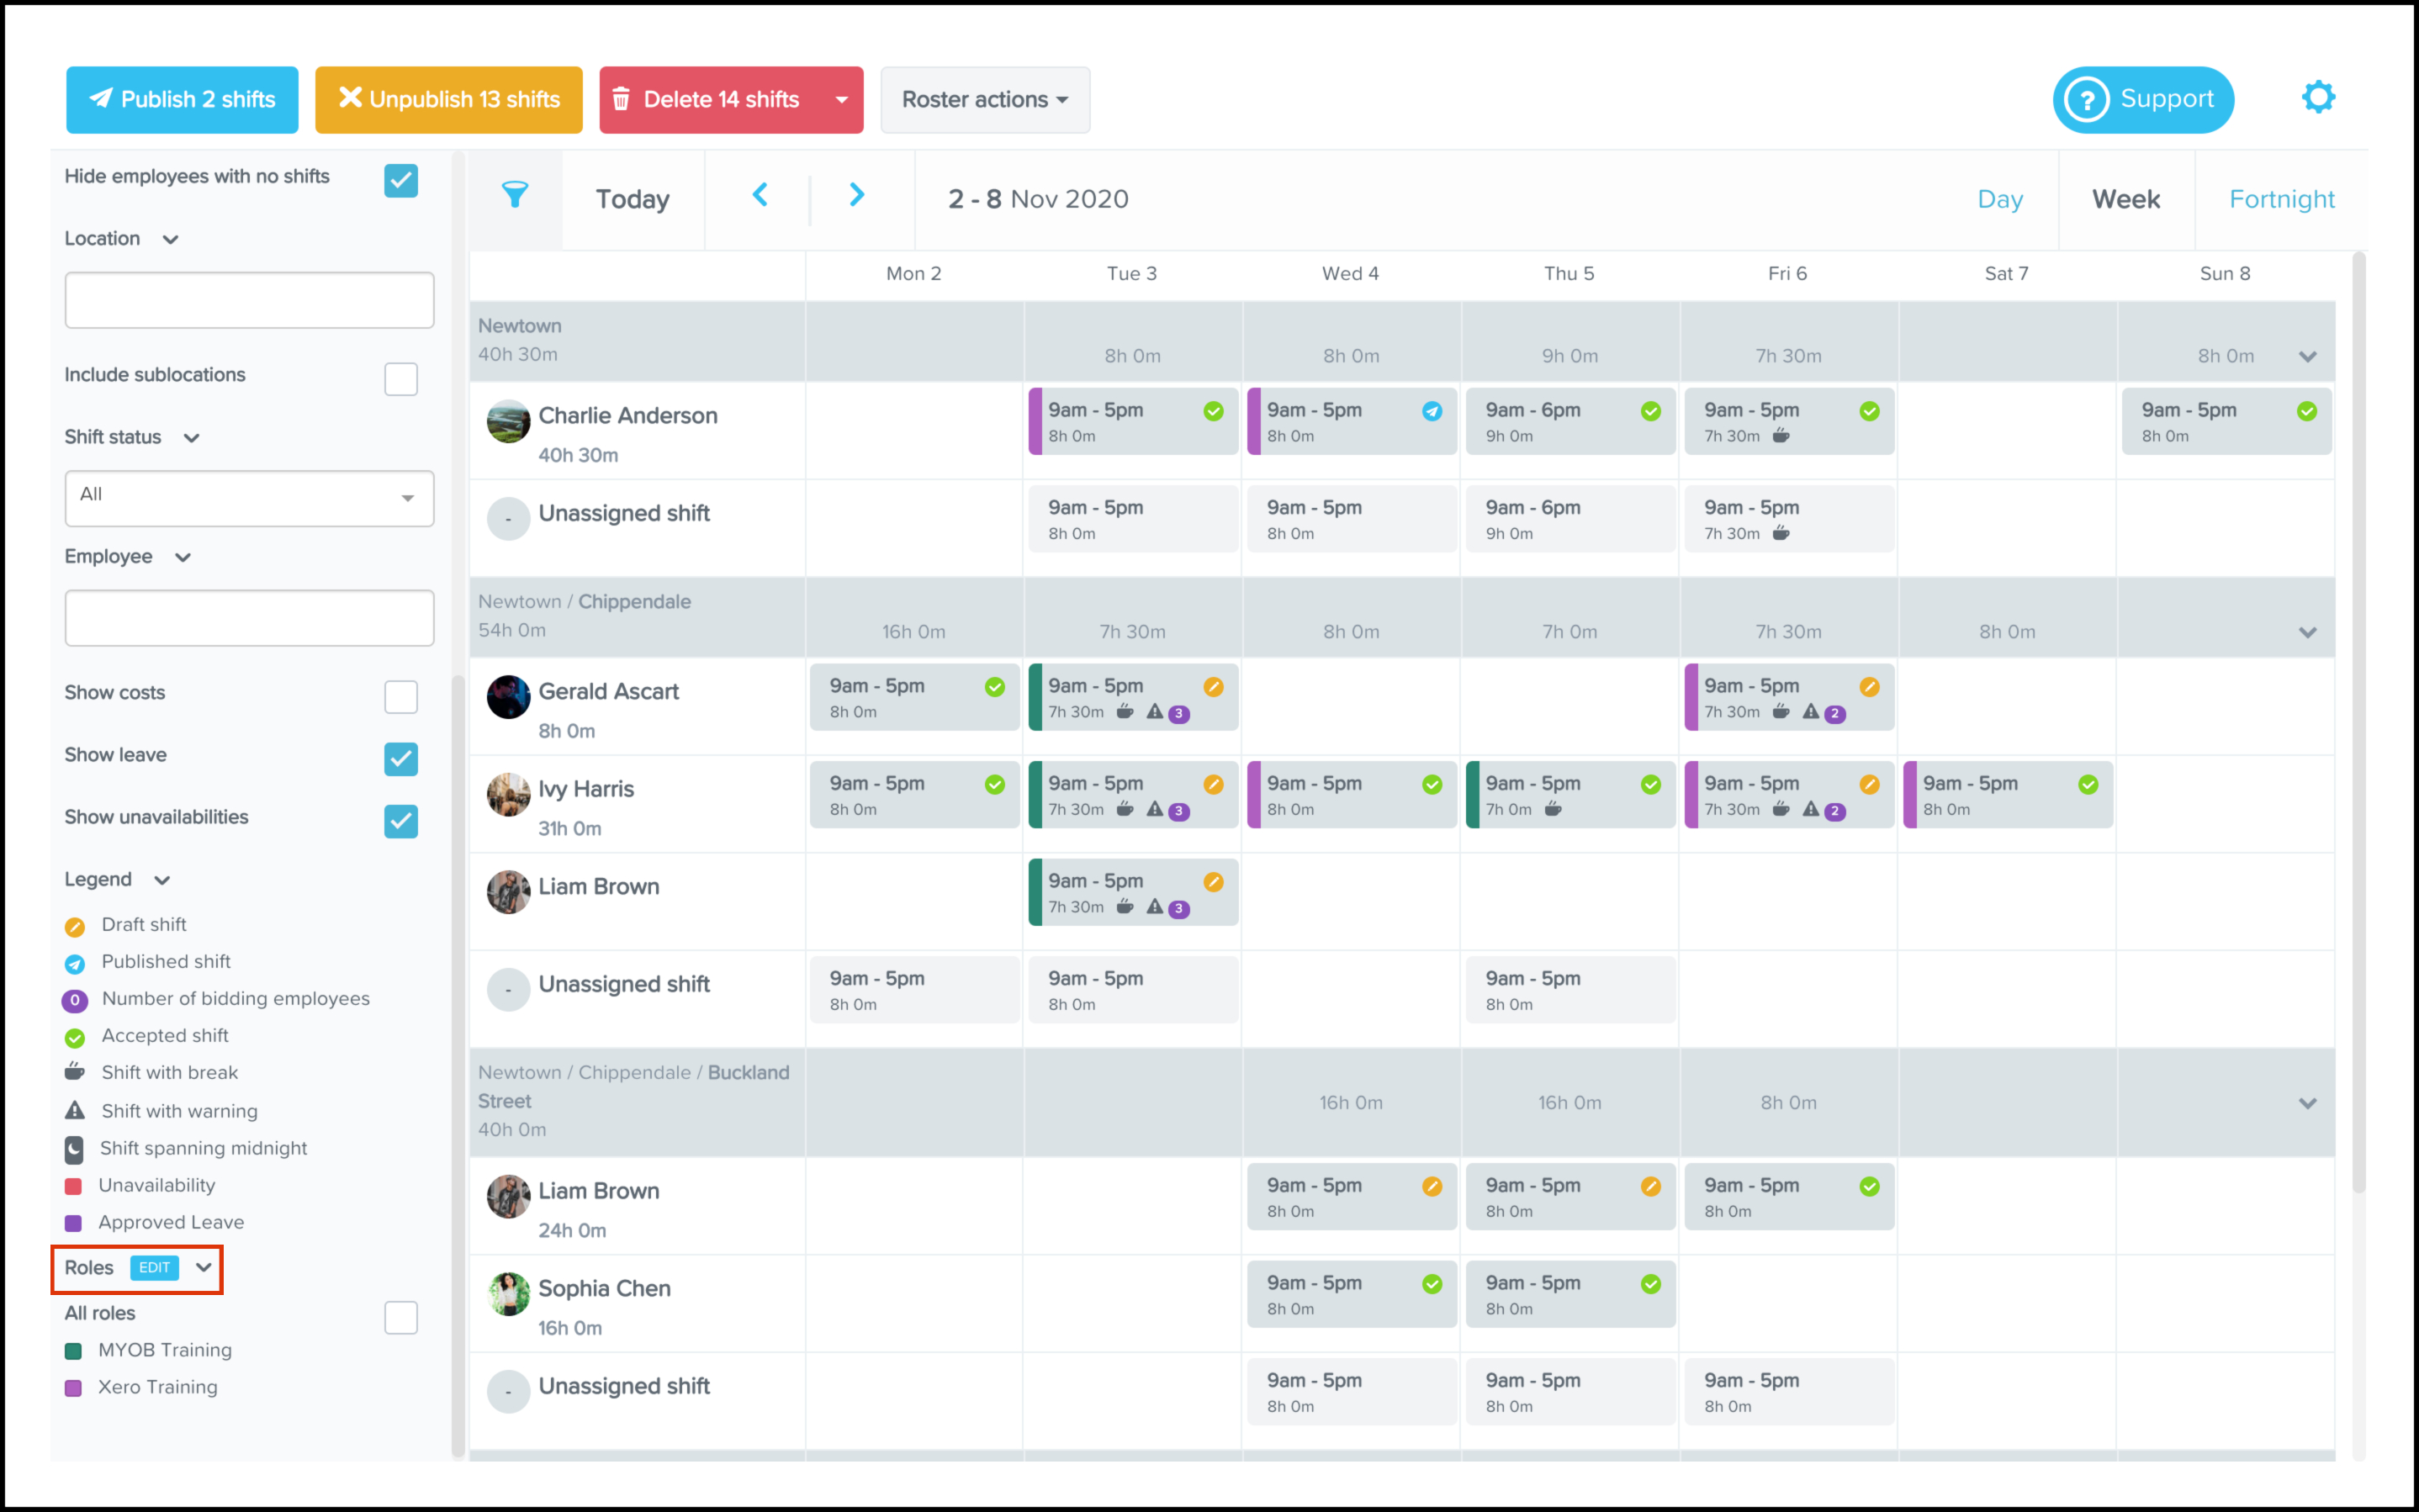Open the Shift status All dropdown
The width and height of the screenshot is (2419, 1512).
pos(249,497)
